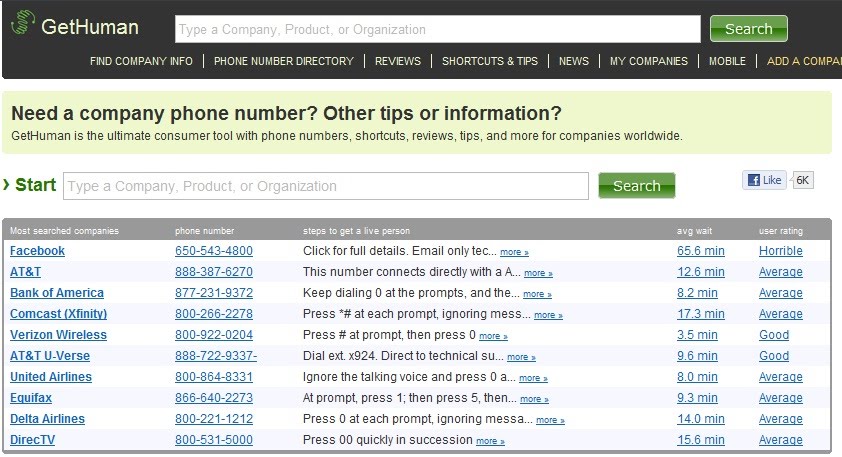Viewport: 842px width, 457px height.
Task: Click 'more' link in the Comcast row
Action: (x=548, y=315)
